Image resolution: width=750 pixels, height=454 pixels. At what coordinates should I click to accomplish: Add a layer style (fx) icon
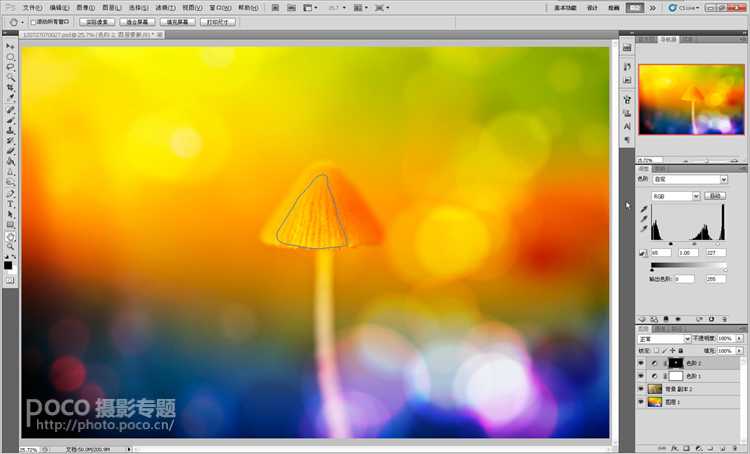coord(675,448)
